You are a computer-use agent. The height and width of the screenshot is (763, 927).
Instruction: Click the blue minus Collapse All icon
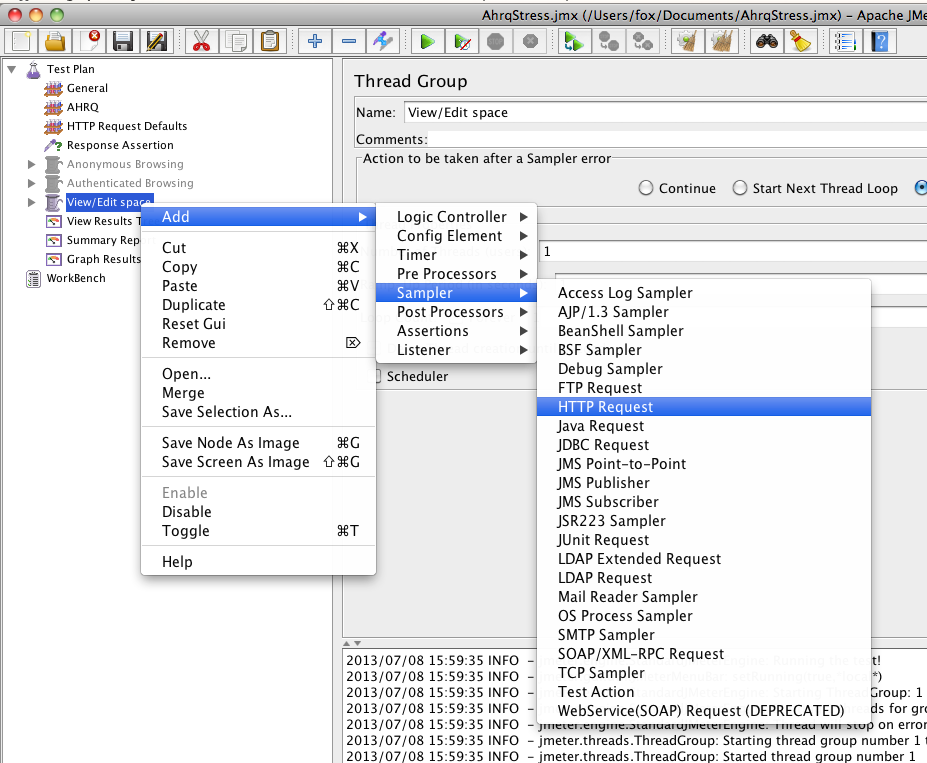coord(349,41)
